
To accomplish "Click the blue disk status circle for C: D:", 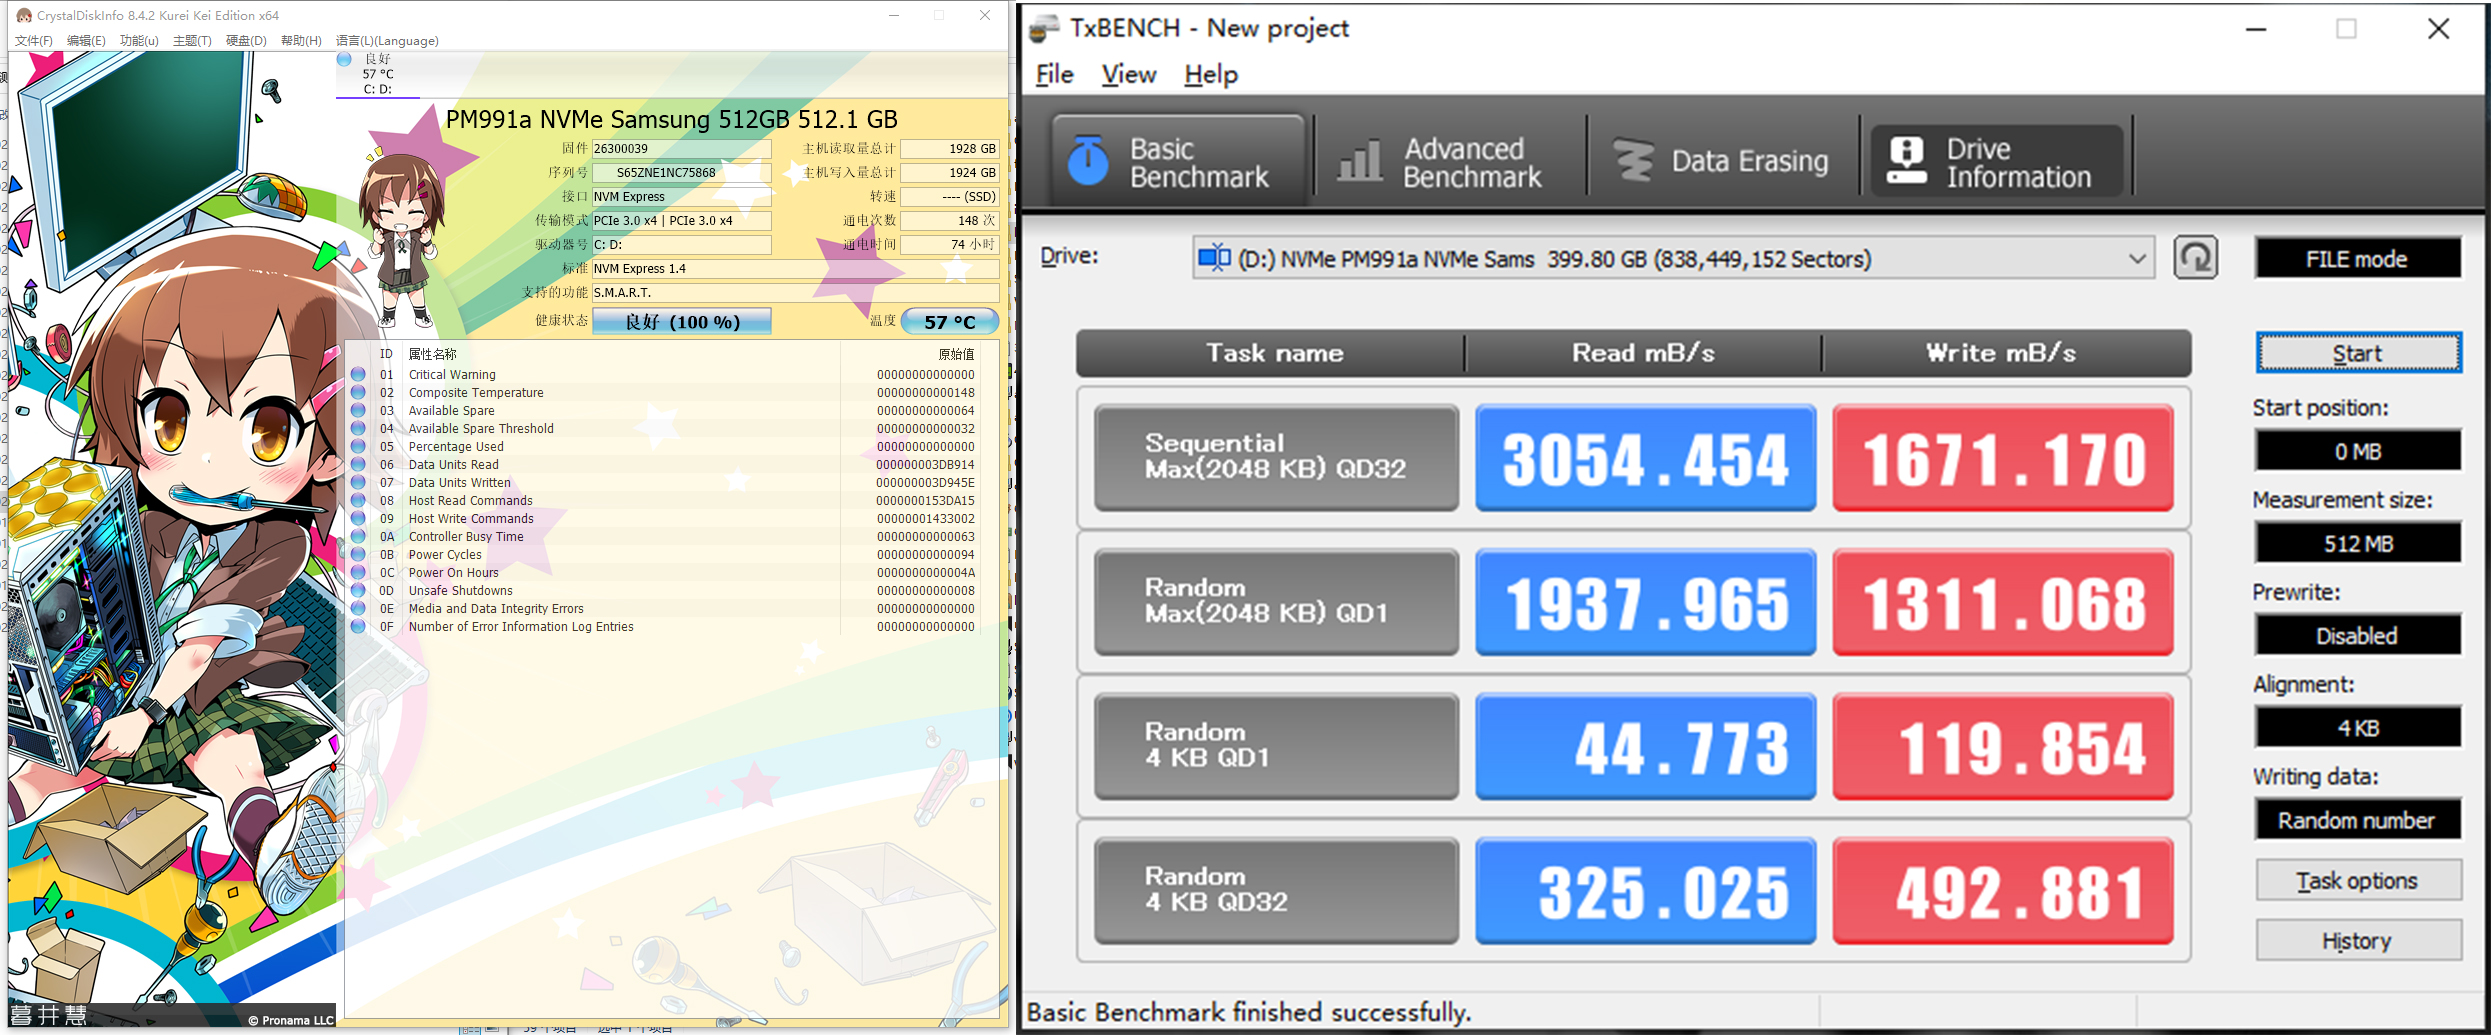I will pyautogui.click(x=345, y=60).
